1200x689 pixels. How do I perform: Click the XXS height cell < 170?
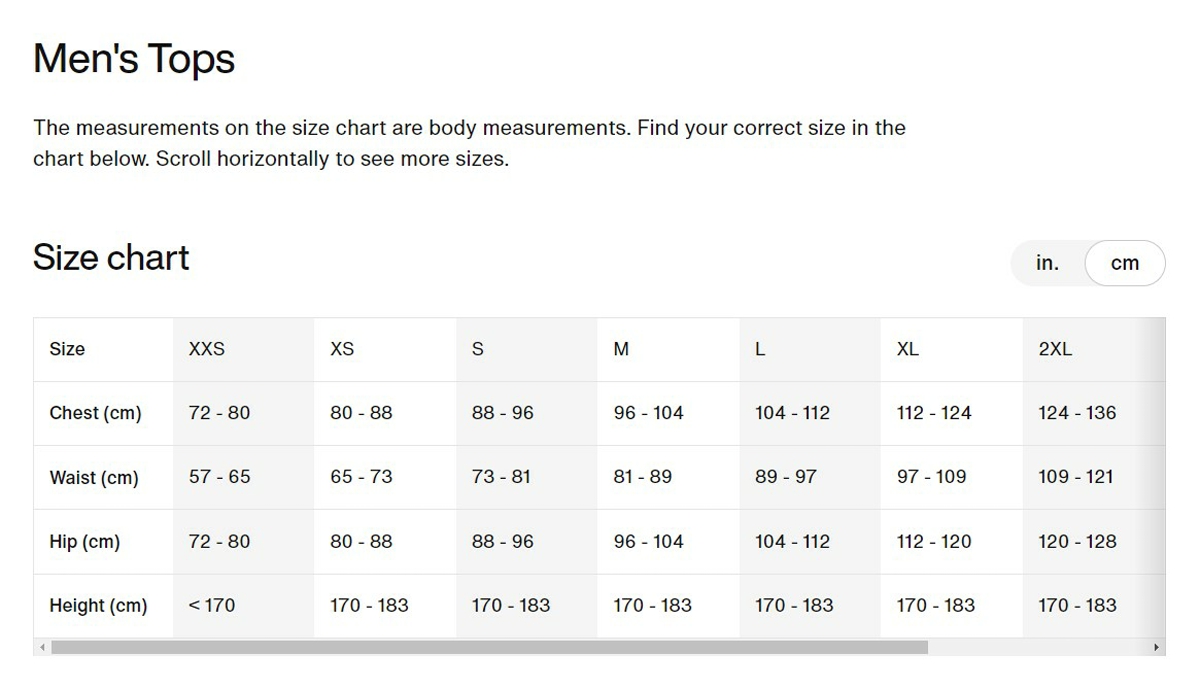click(x=212, y=605)
